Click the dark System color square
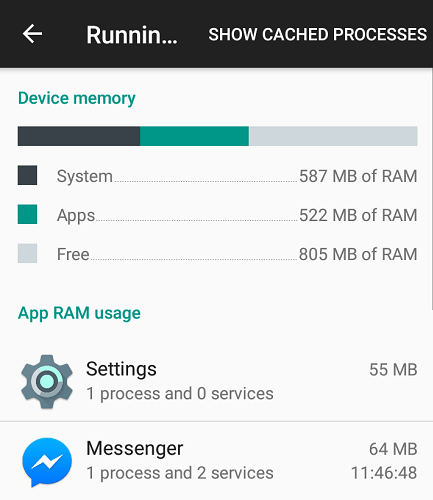433x500 pixels. click(x=27, y=175)
